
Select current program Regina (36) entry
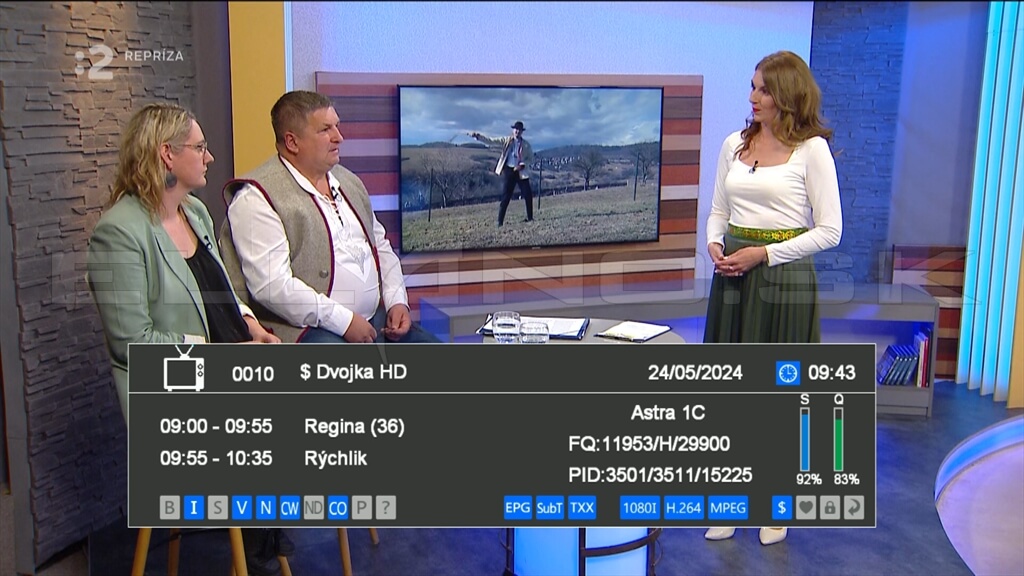282,426
